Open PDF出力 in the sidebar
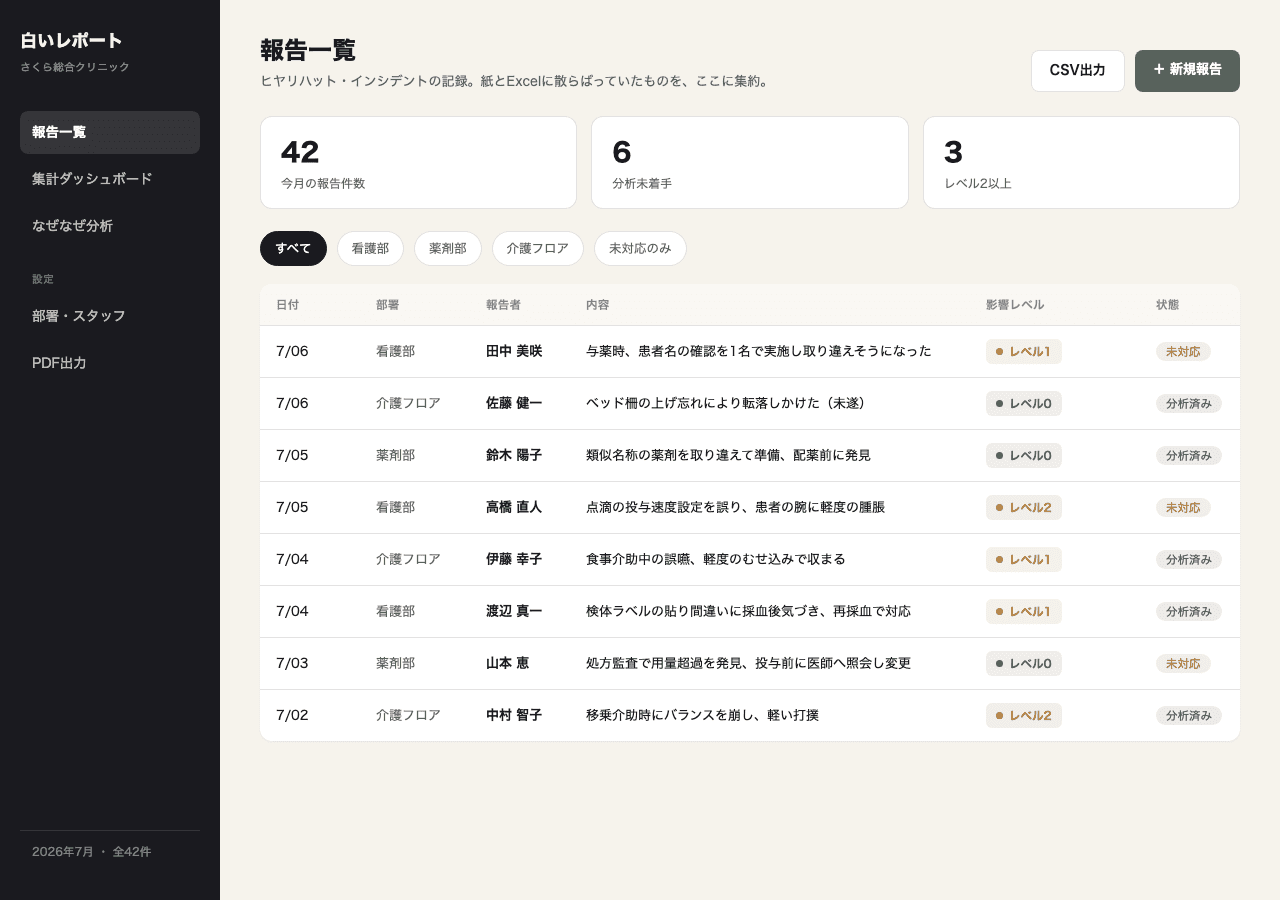This screenshot has width=1280, height=900. (110, 363)
